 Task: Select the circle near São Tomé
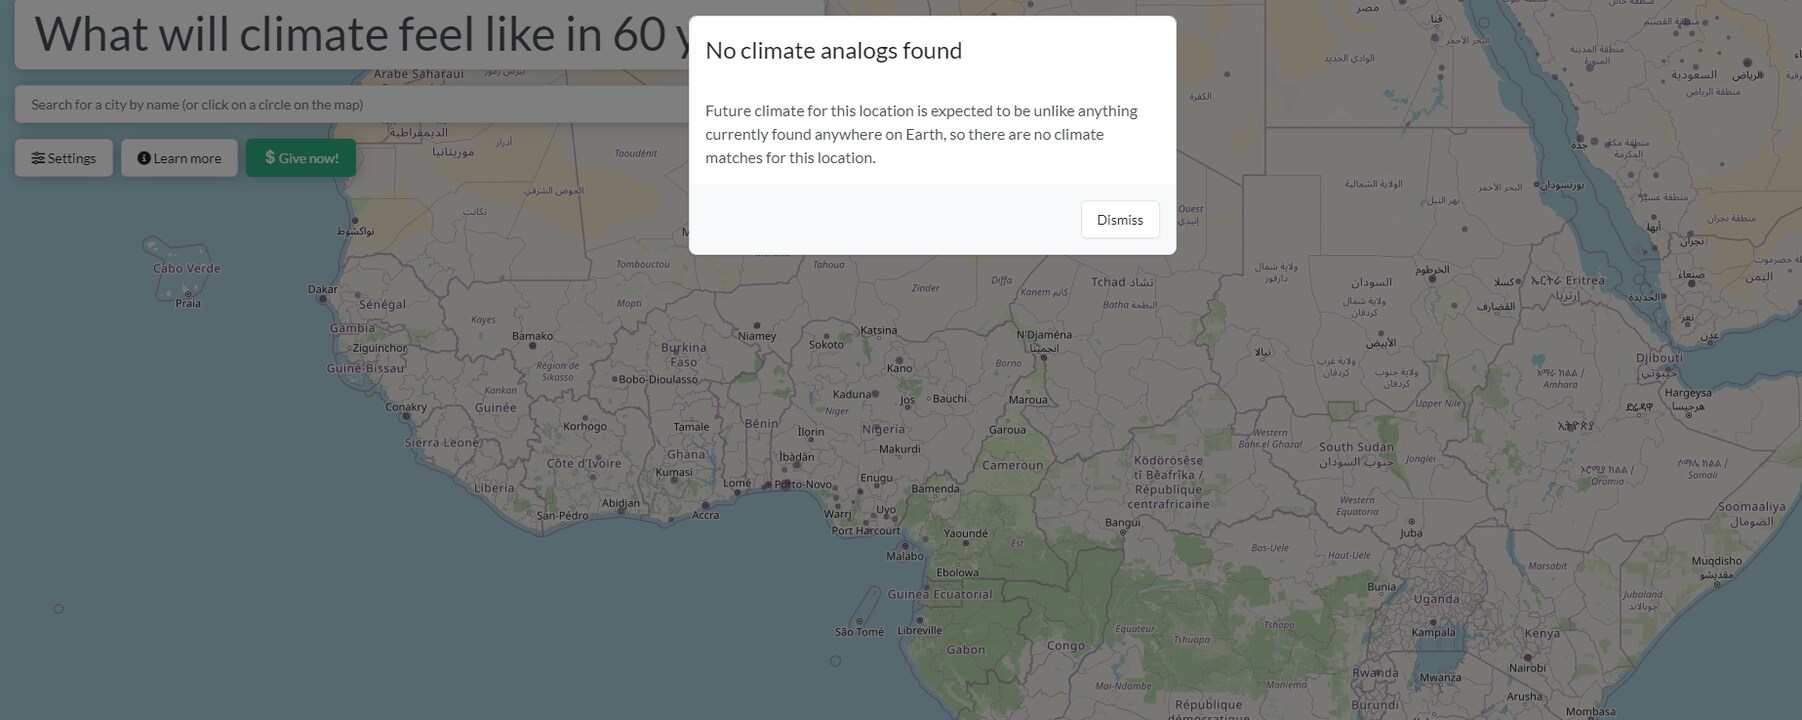[836, 661]
